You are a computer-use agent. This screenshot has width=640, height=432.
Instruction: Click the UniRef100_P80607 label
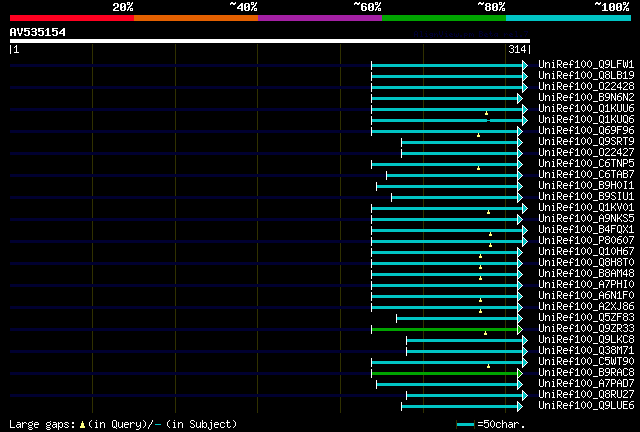point(586,240)
